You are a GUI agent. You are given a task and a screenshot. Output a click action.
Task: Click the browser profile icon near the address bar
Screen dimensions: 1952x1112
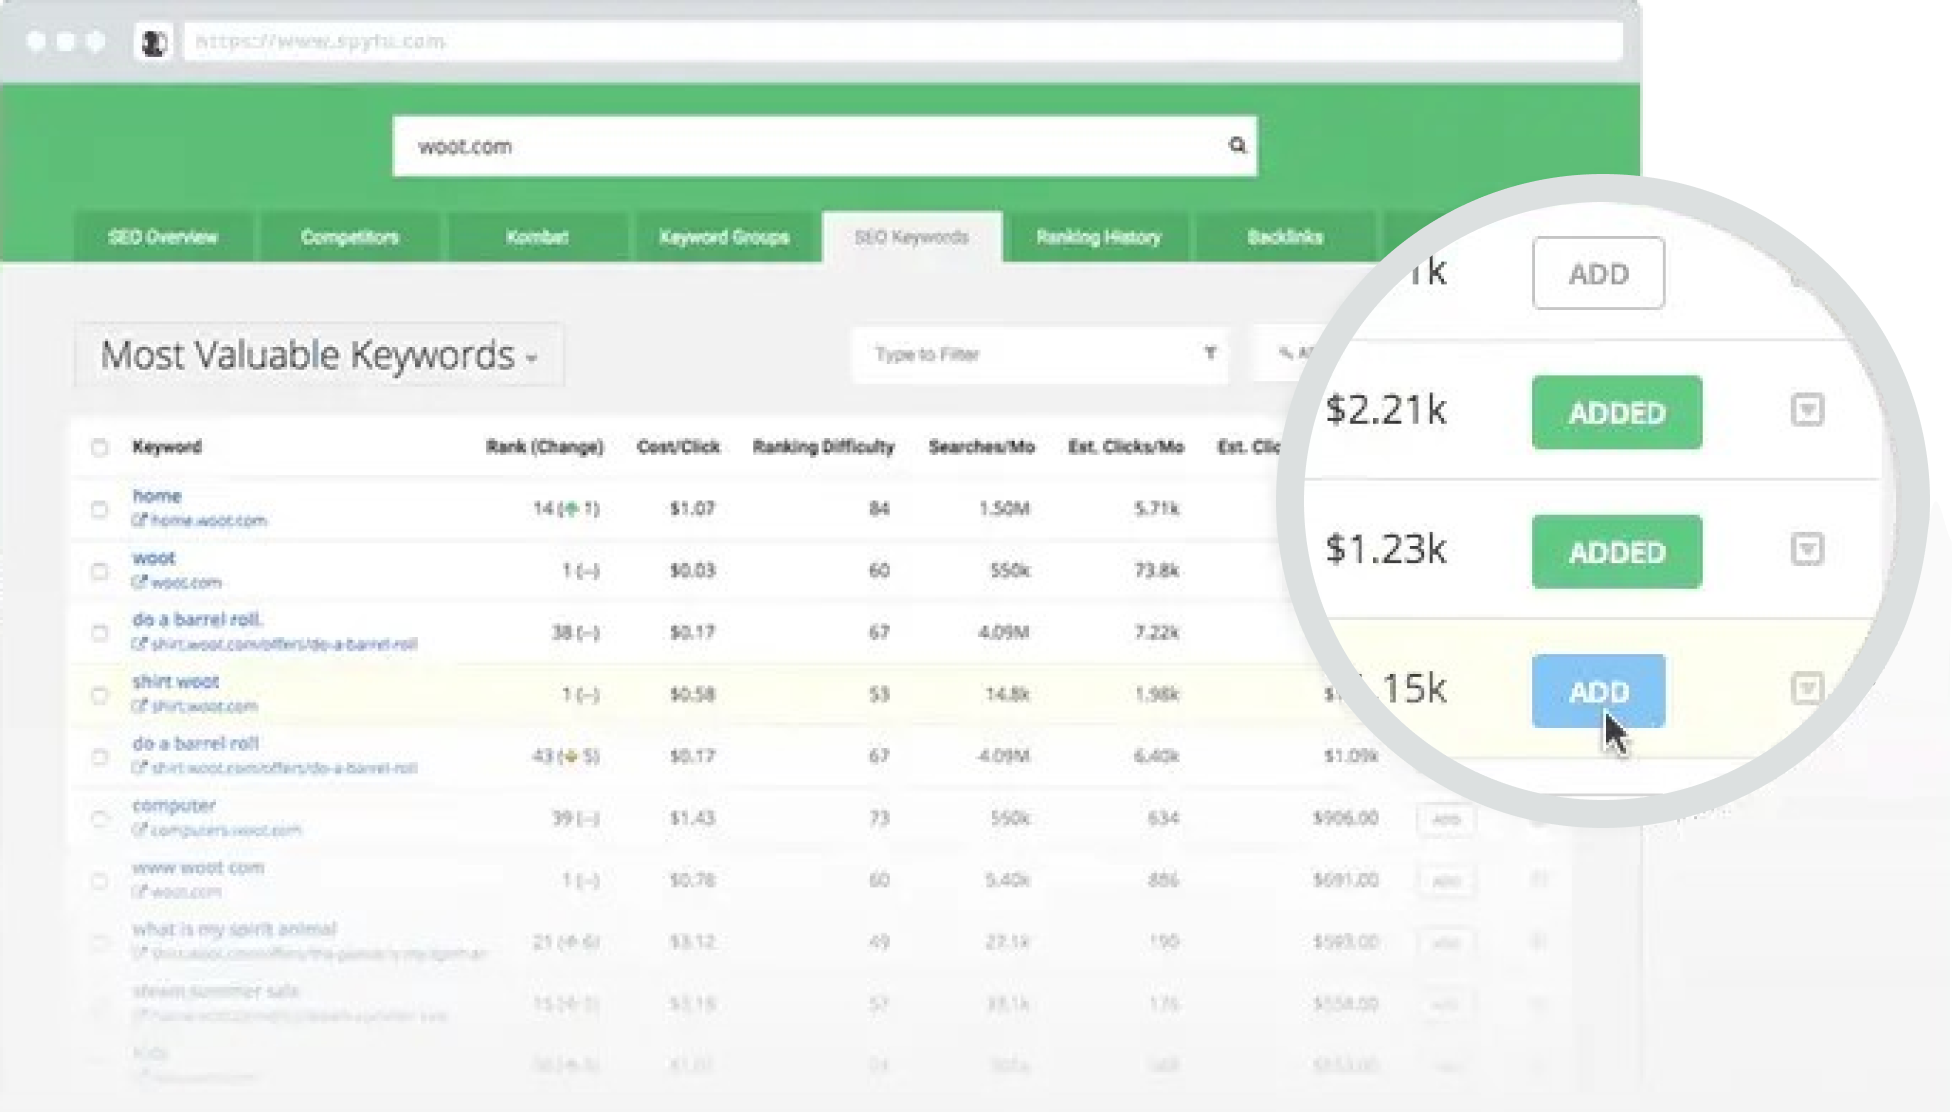153,42
